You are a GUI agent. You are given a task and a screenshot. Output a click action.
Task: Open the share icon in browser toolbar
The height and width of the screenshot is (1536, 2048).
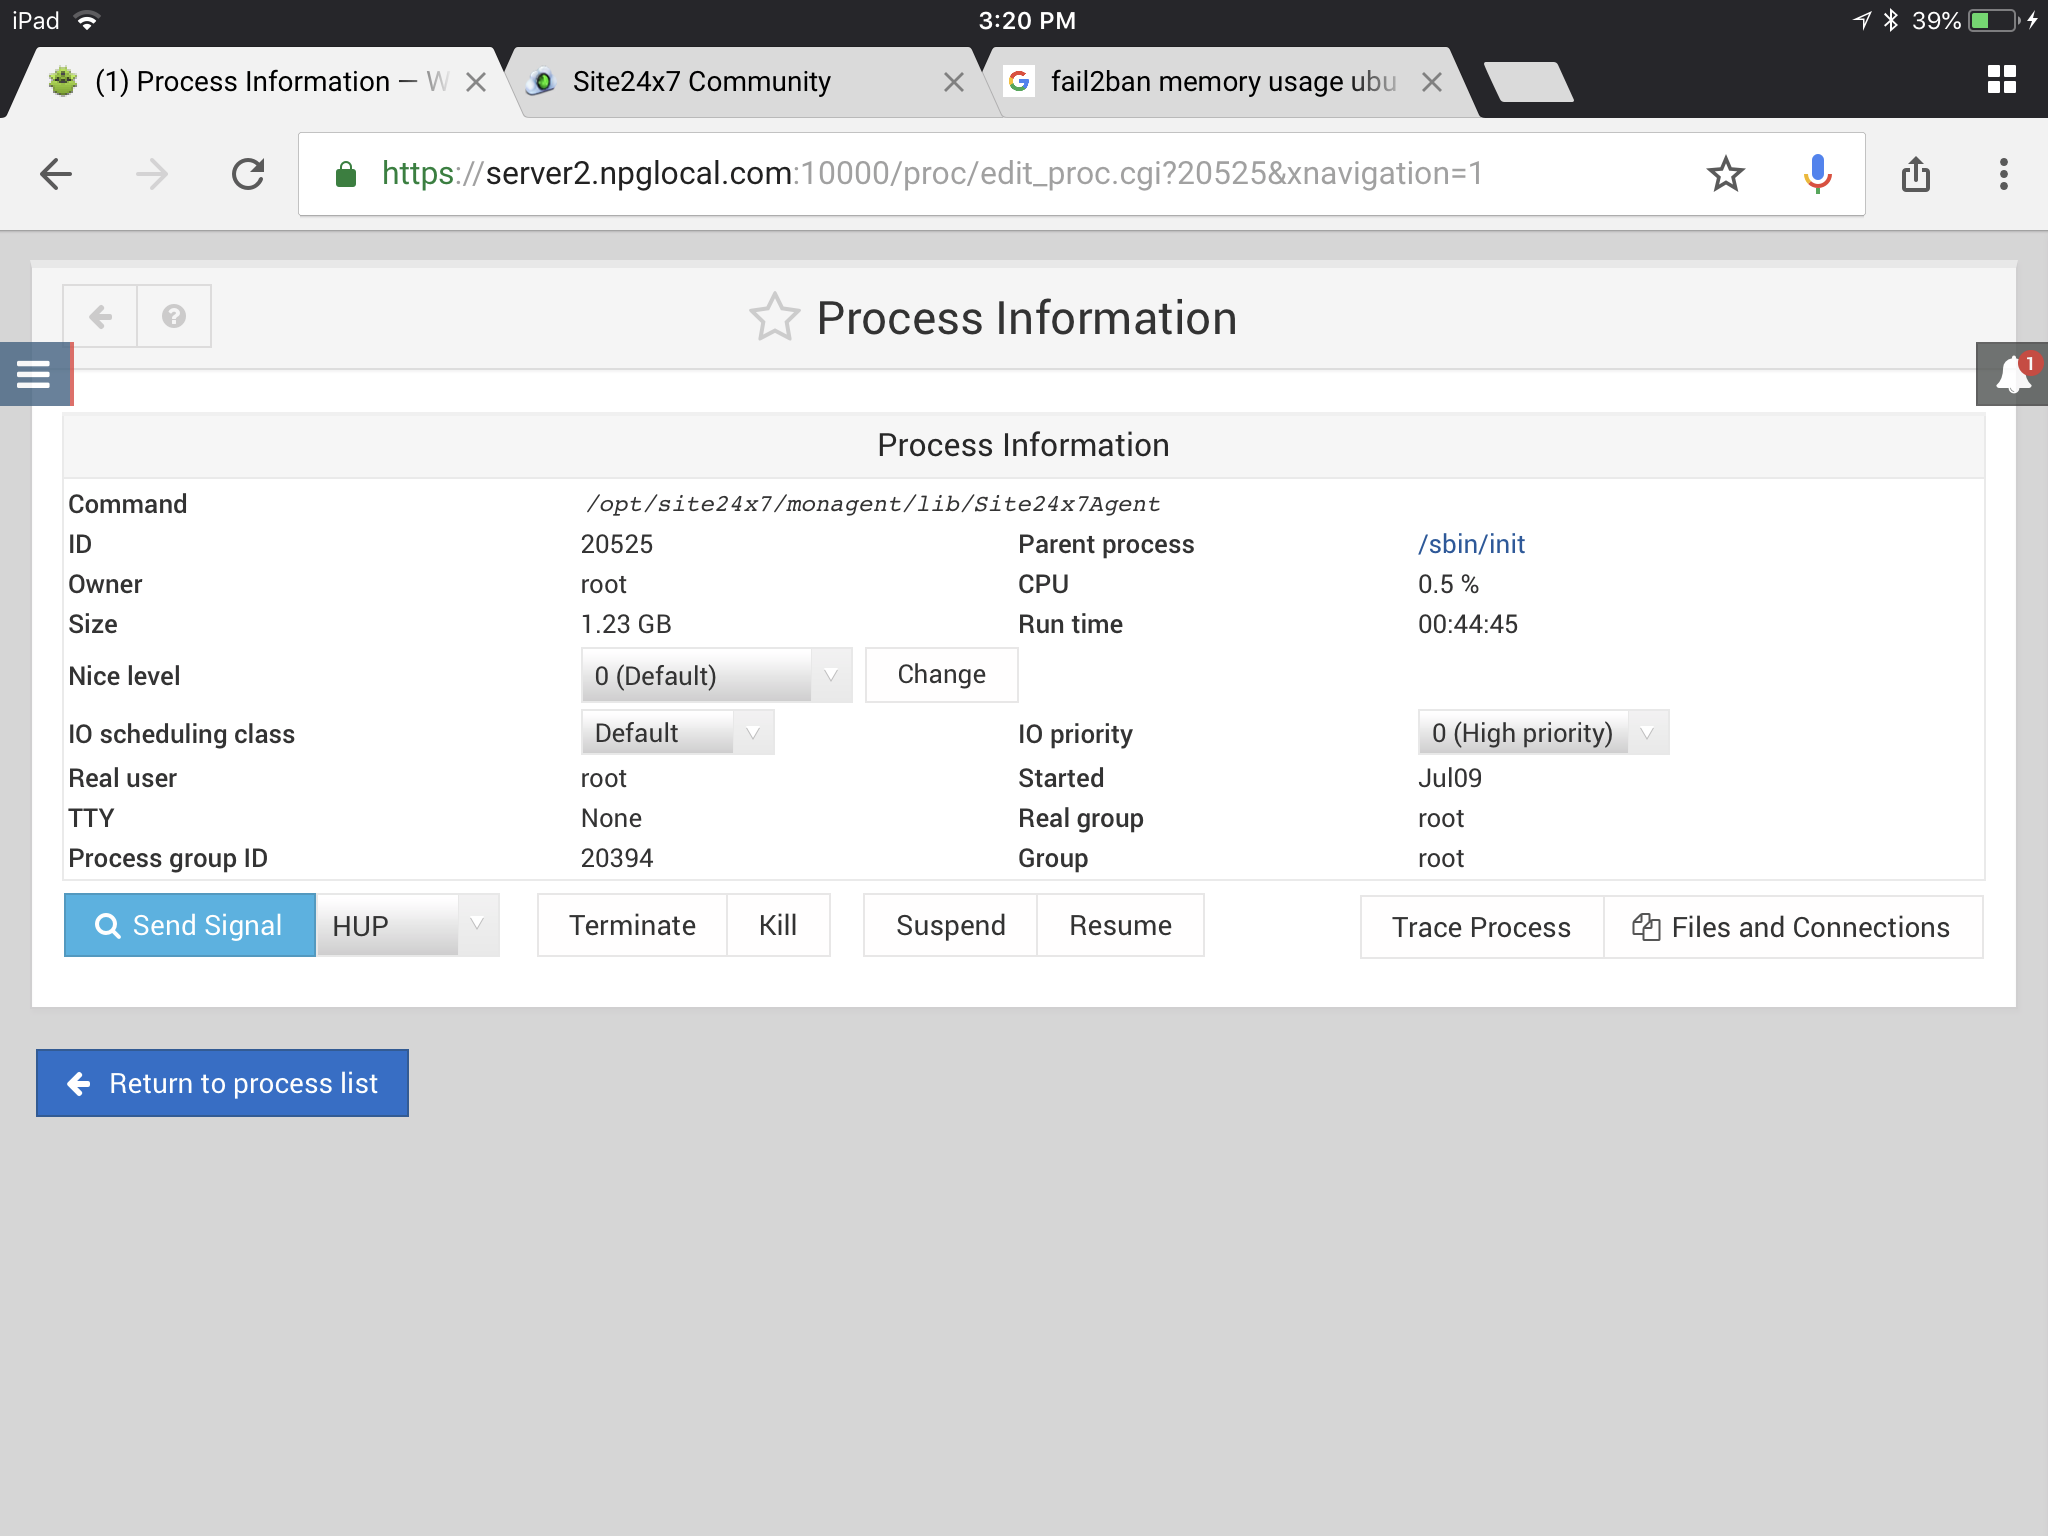1915,174
